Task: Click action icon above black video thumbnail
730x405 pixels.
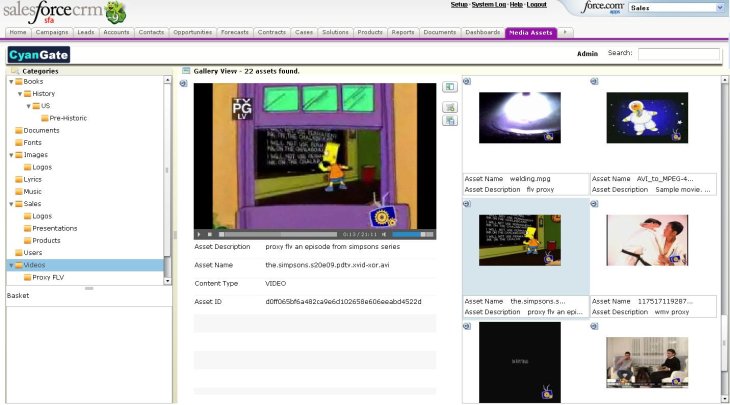Action: tap(467, 326)
